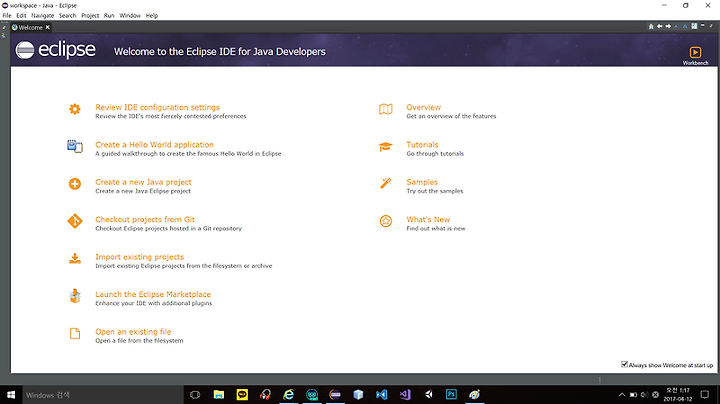Open Unity from the taskbar
720x404 pixels.
pos(428,394)
